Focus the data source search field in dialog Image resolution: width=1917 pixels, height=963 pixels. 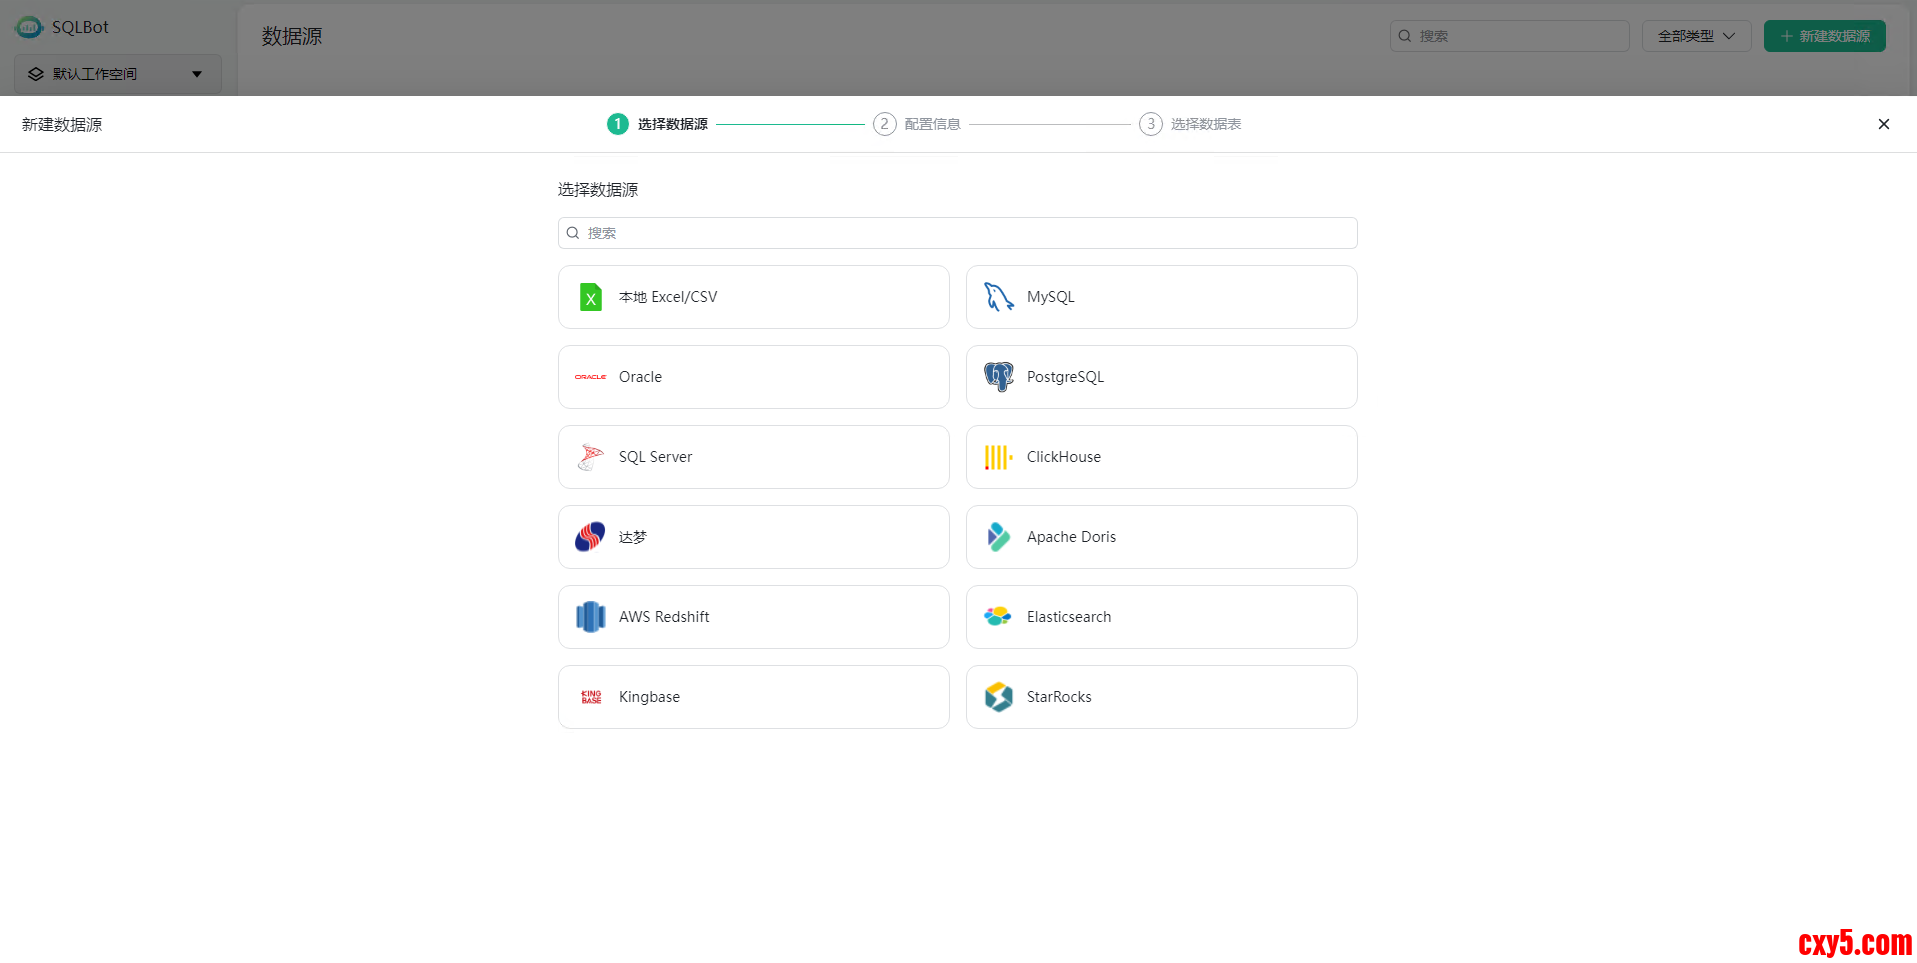[957, 233]
